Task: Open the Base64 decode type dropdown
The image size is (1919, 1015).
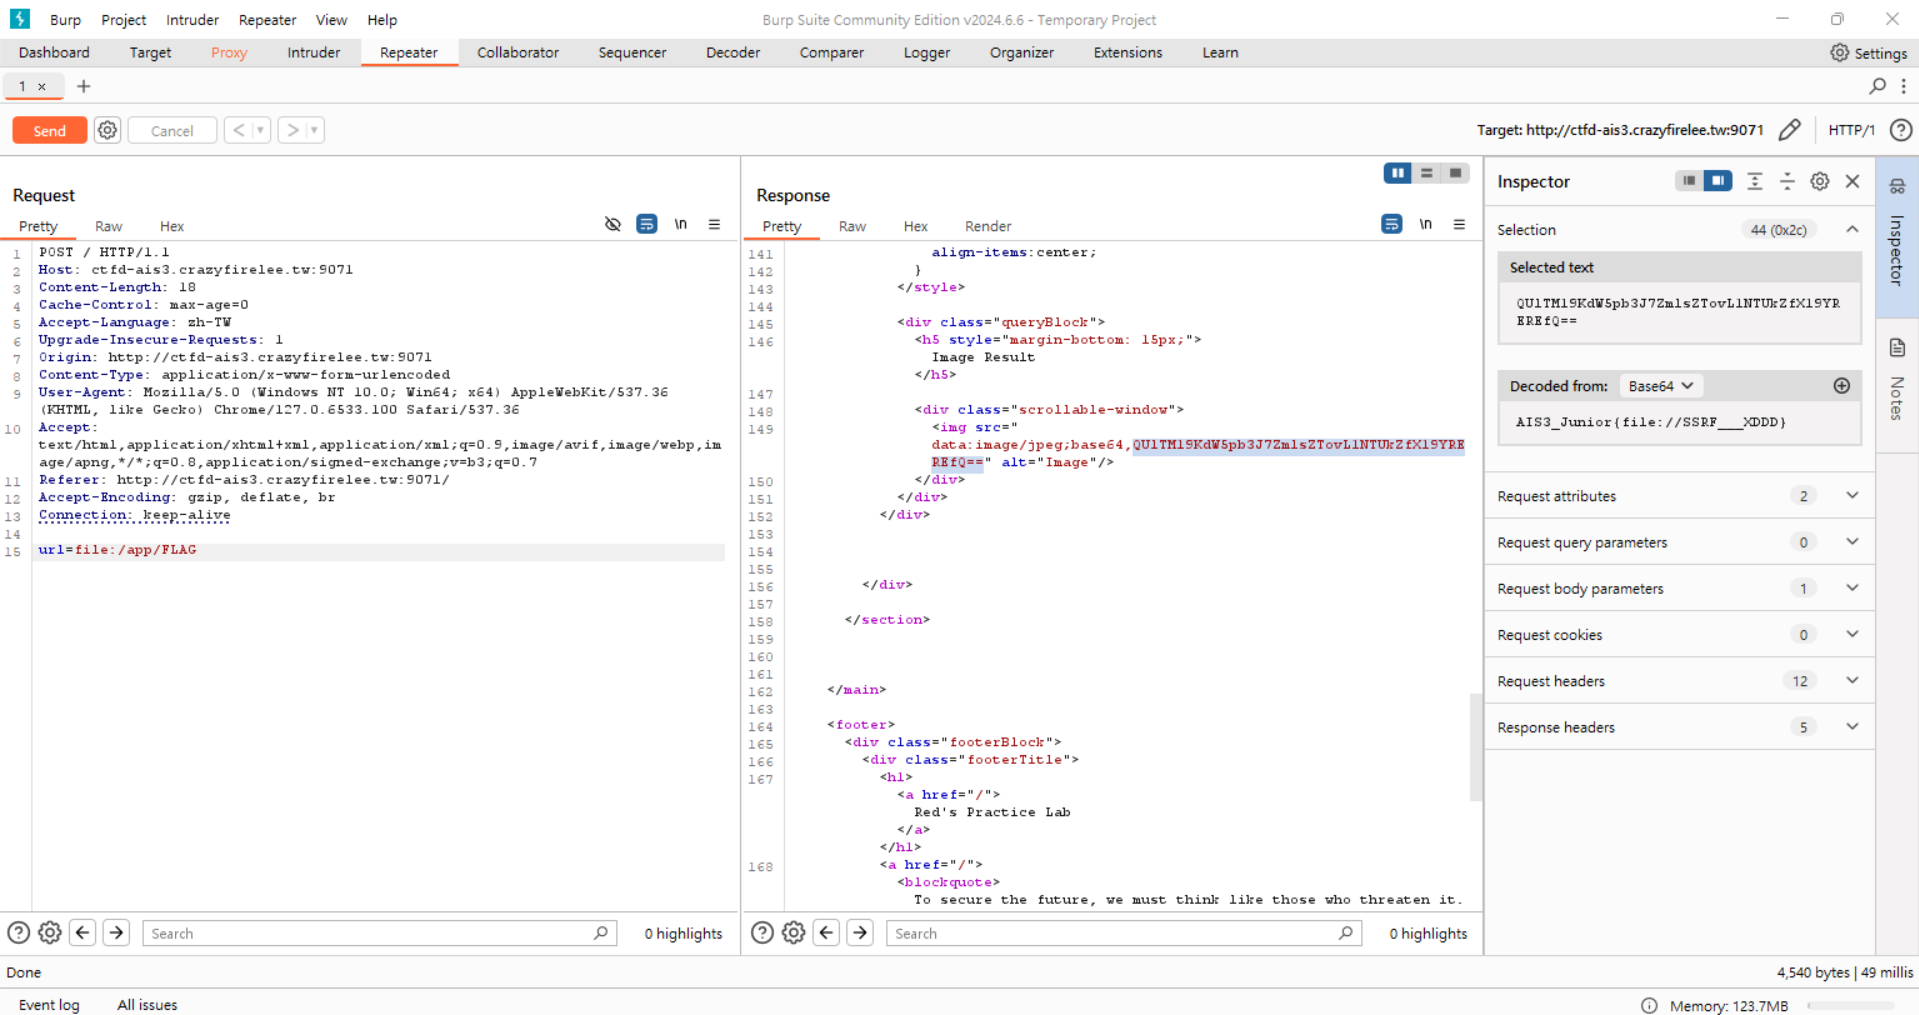Action: [1660, 386]
